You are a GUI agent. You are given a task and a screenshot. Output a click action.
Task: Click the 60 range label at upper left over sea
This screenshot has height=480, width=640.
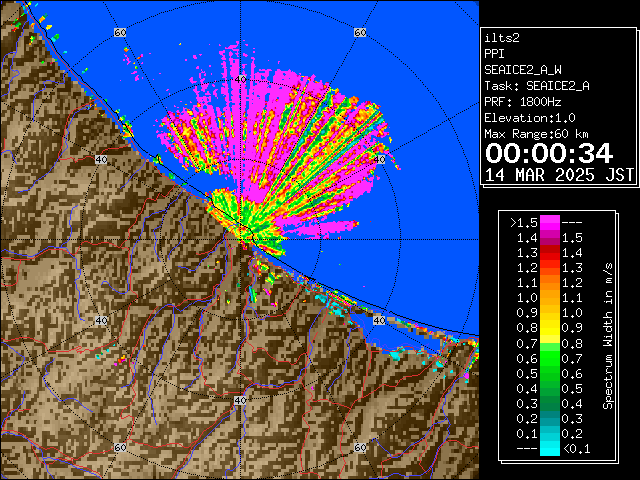(x=120, y=32)
